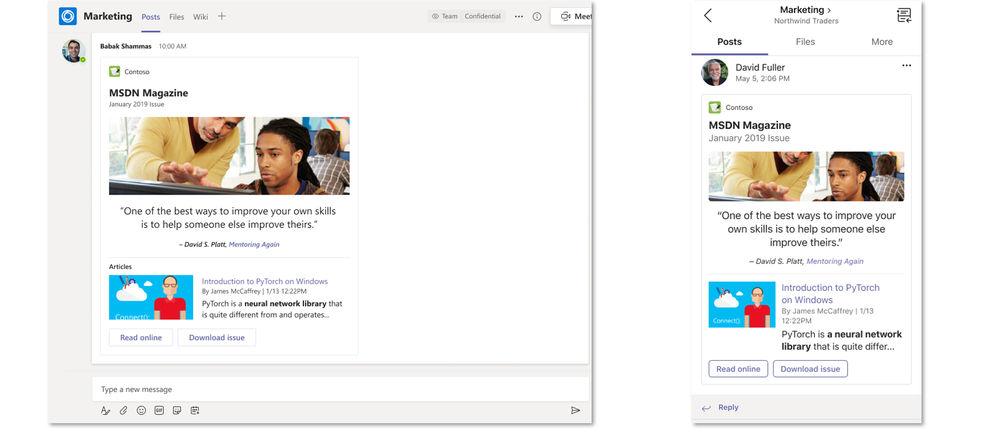Open mobile channel list icon at top right
The image size is (999, 429).
pos(904,15)
